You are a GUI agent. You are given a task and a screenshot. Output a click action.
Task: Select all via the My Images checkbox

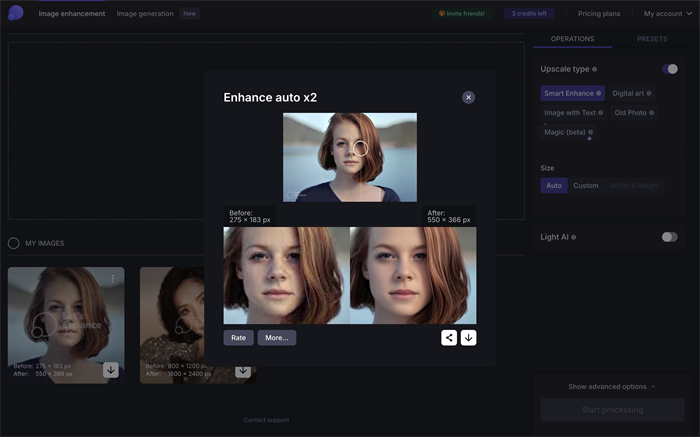(14, 243)
